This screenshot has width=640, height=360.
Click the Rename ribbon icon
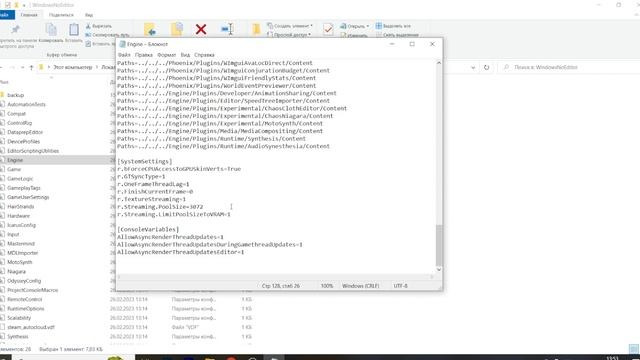tap(227, 29)
